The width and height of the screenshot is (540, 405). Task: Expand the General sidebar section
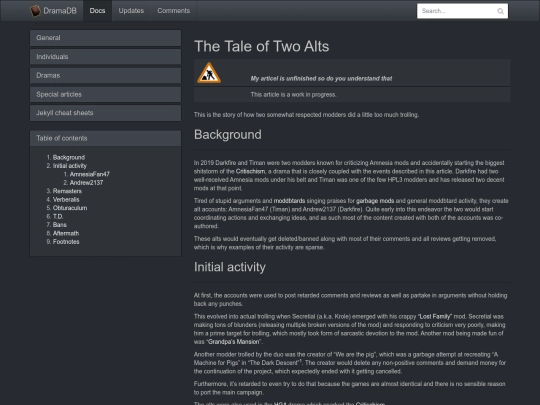tap(105, 38)
